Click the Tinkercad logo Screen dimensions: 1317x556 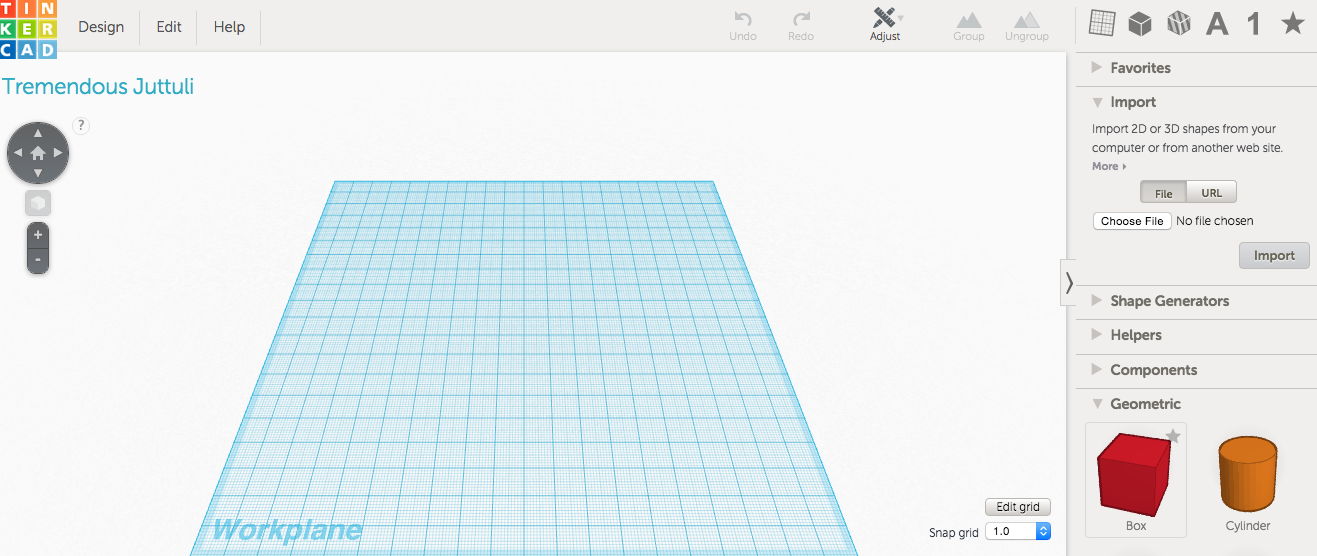tap(29, 29)
